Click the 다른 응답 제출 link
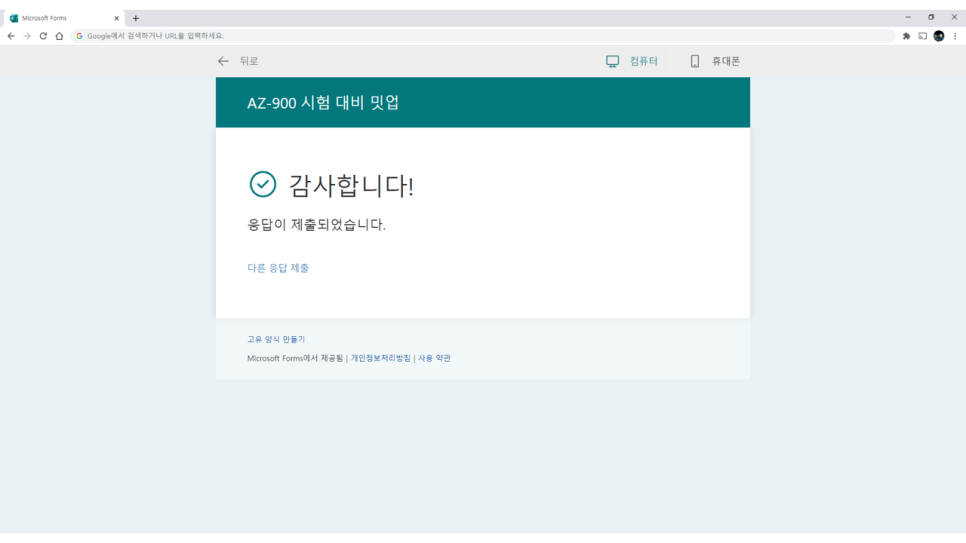Image resolution: width=966 pixels, height=543 pixels. [x=278, y=267]
